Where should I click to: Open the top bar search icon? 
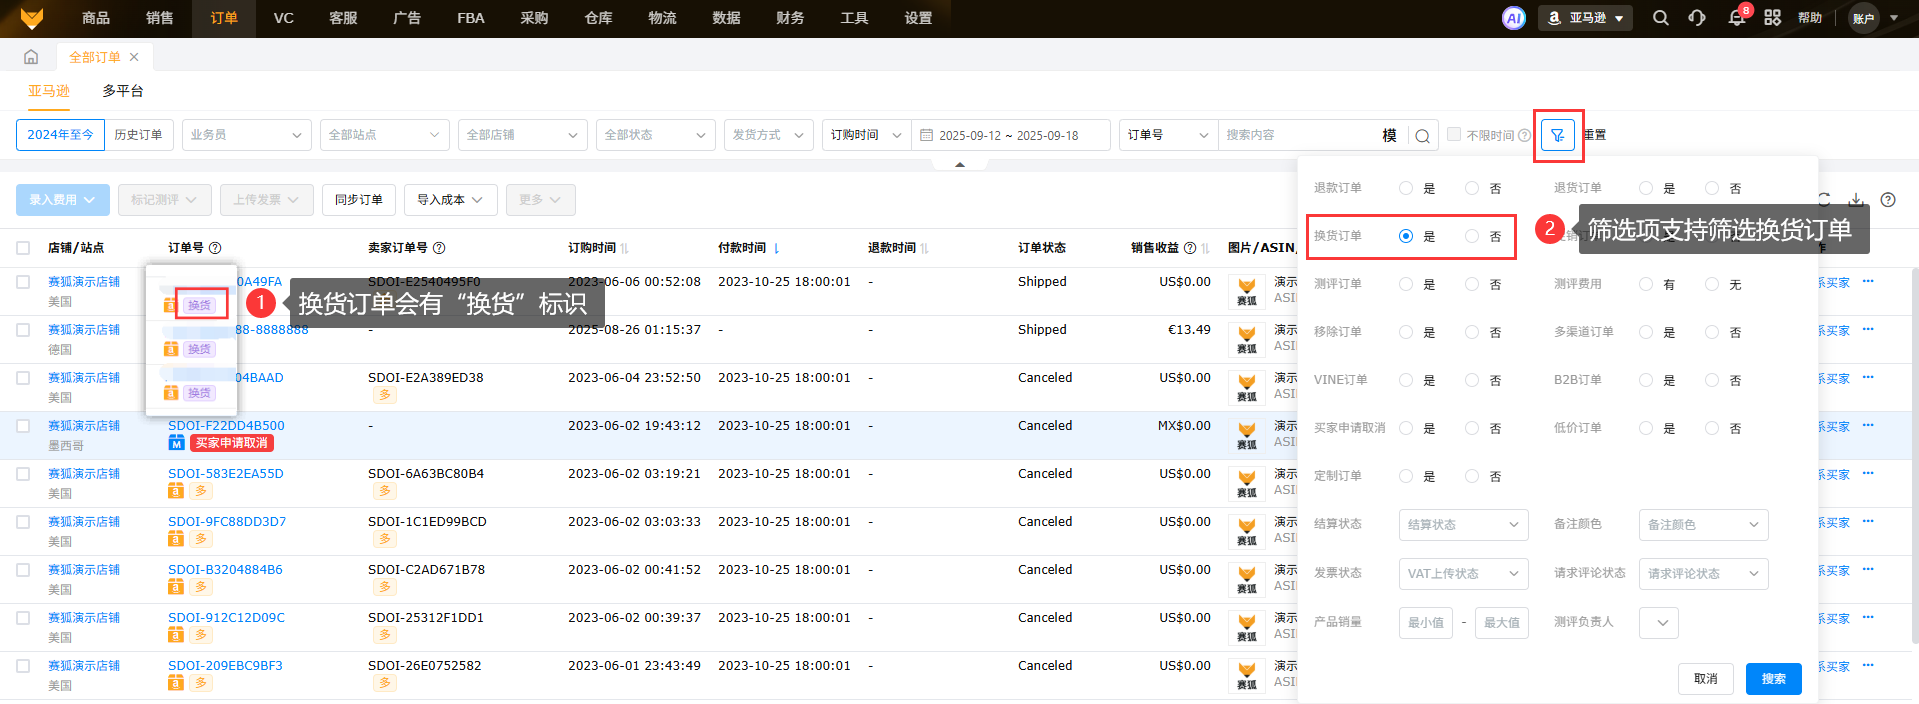point(1660,18)
